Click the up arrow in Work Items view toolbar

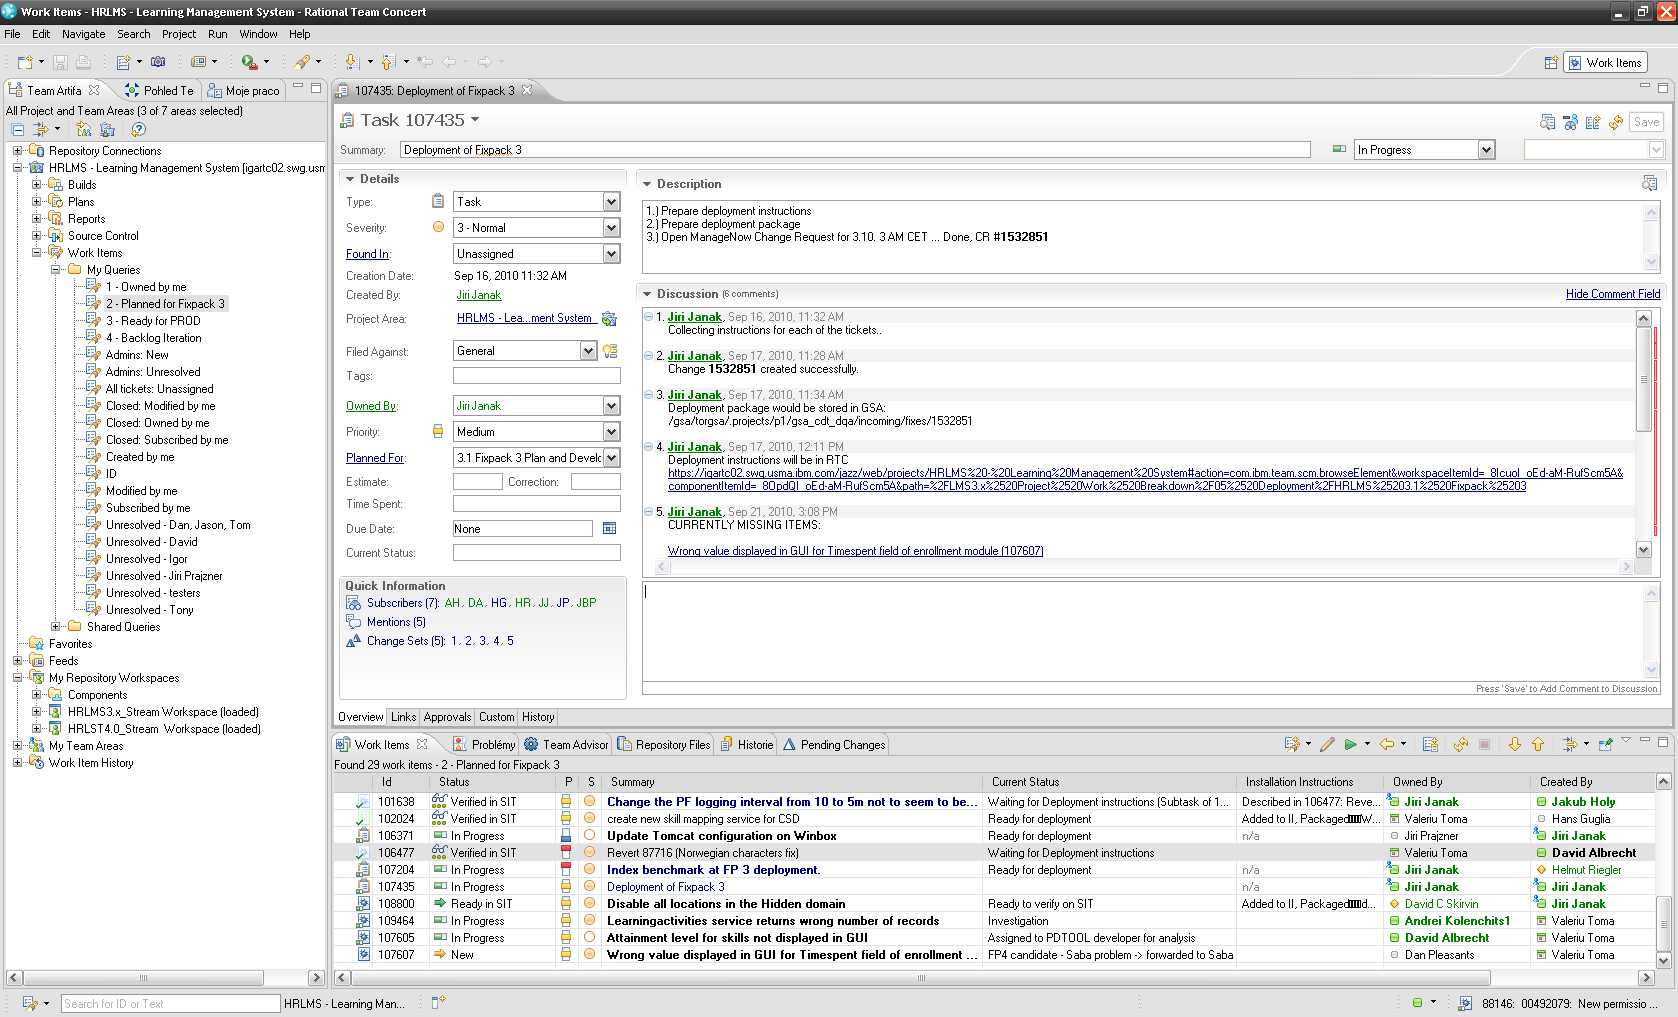click(1538, 745)
